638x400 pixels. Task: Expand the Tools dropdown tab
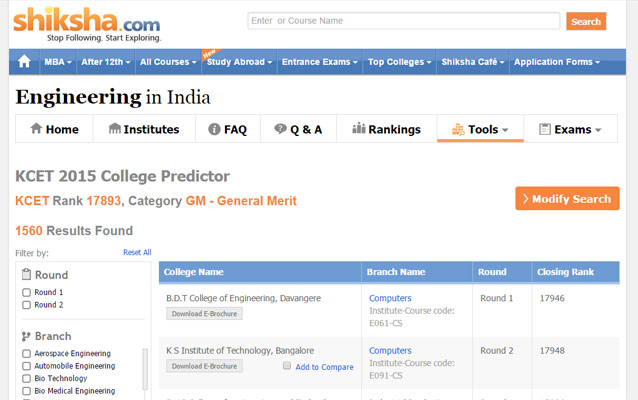coord(480,129)
